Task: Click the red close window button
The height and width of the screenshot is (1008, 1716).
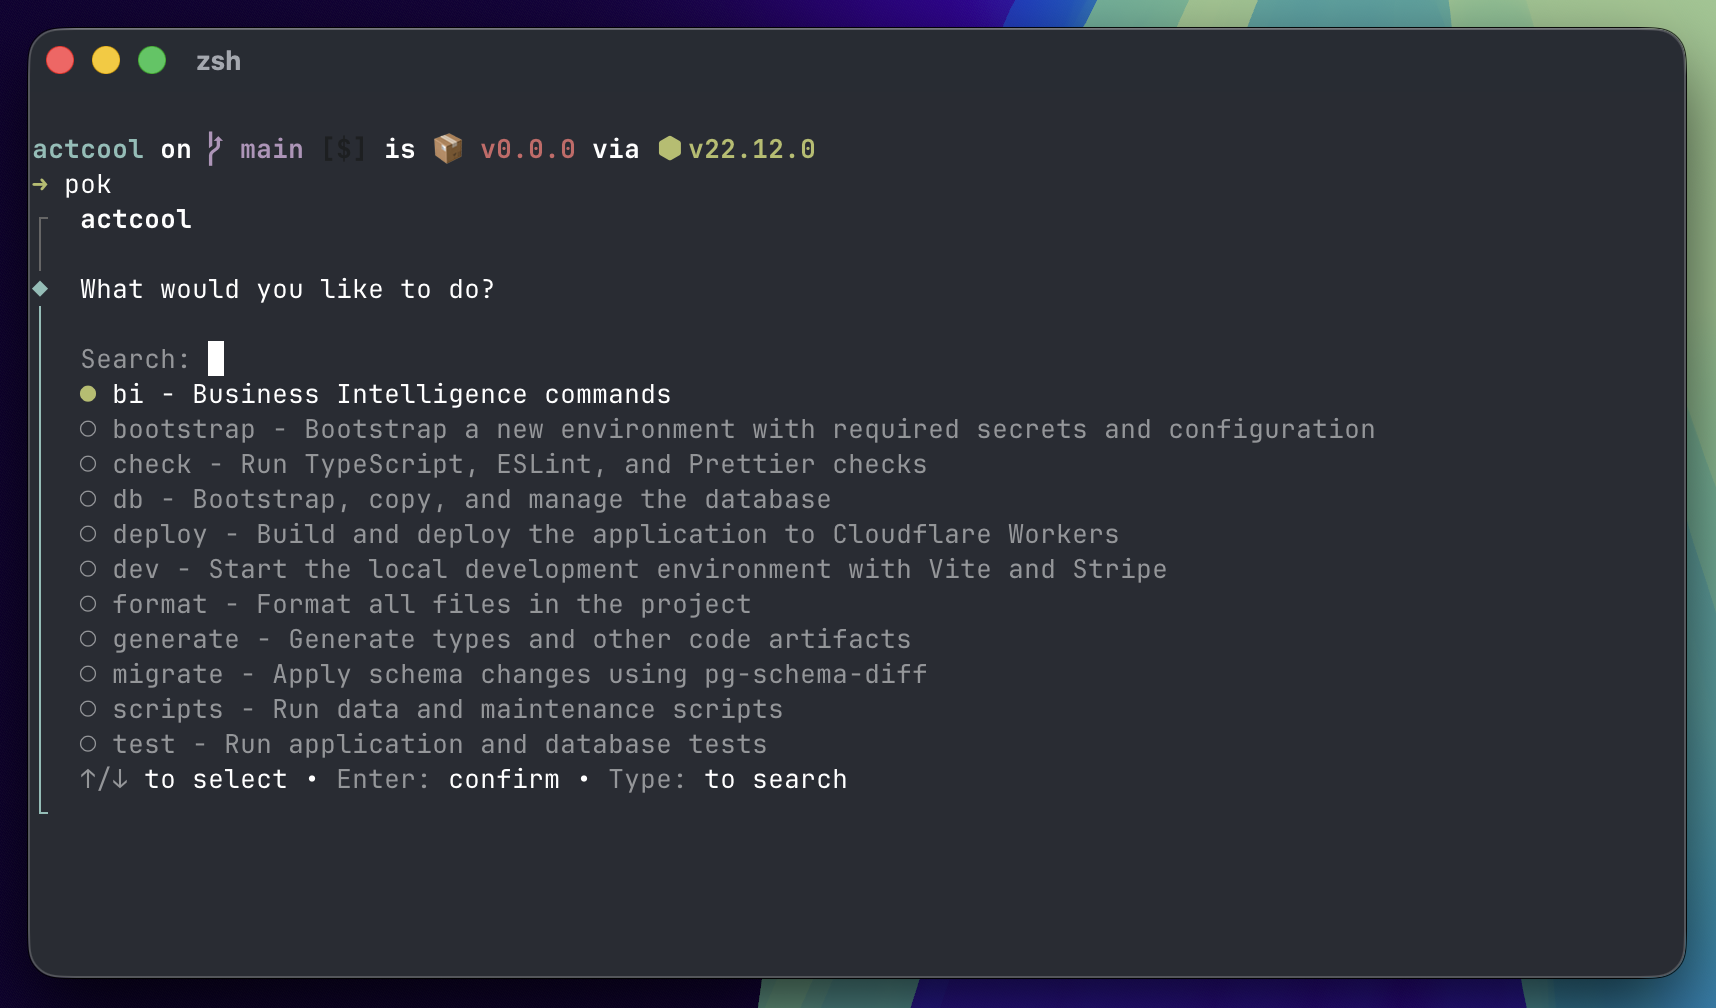Action: click(x=60, y=61)
